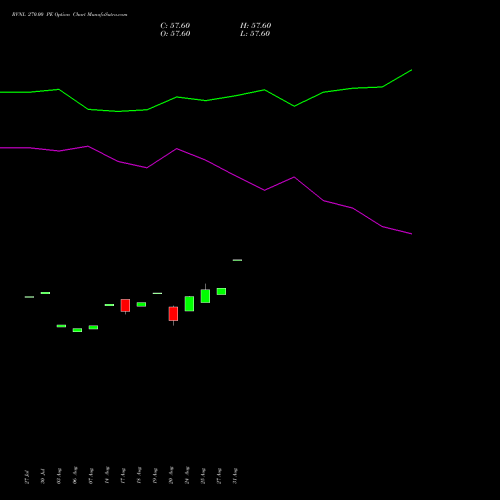
Task: Click the 31 Aug date label on axis
Action: [x=235, y=476]
